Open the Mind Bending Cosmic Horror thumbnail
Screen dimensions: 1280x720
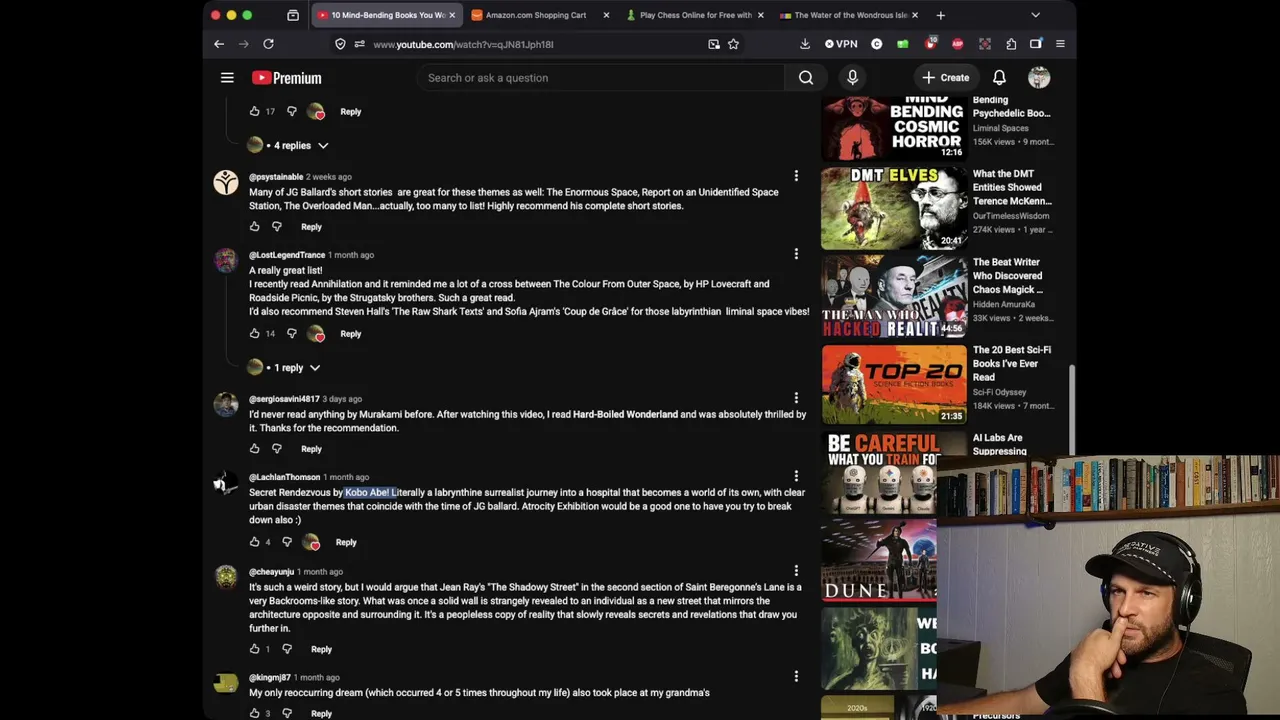894,128
